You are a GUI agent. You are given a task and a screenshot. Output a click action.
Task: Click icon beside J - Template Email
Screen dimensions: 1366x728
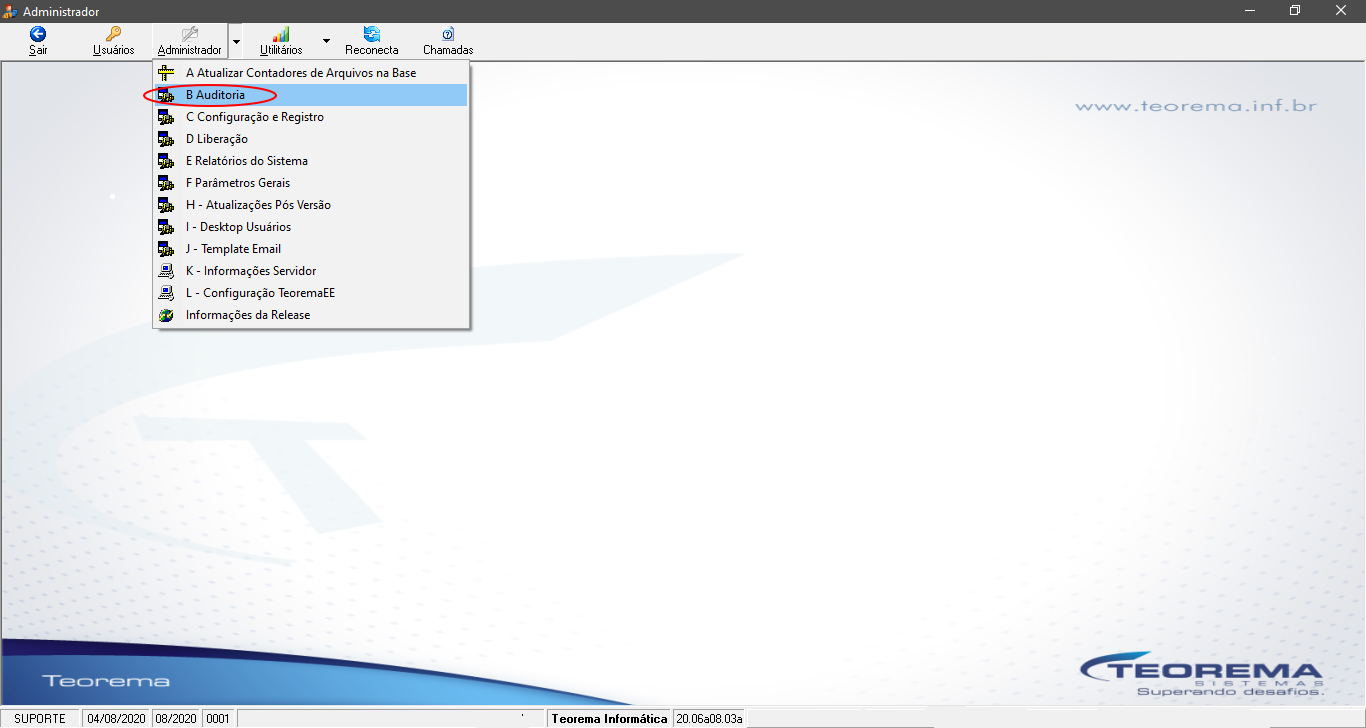[x=166, y=249]
